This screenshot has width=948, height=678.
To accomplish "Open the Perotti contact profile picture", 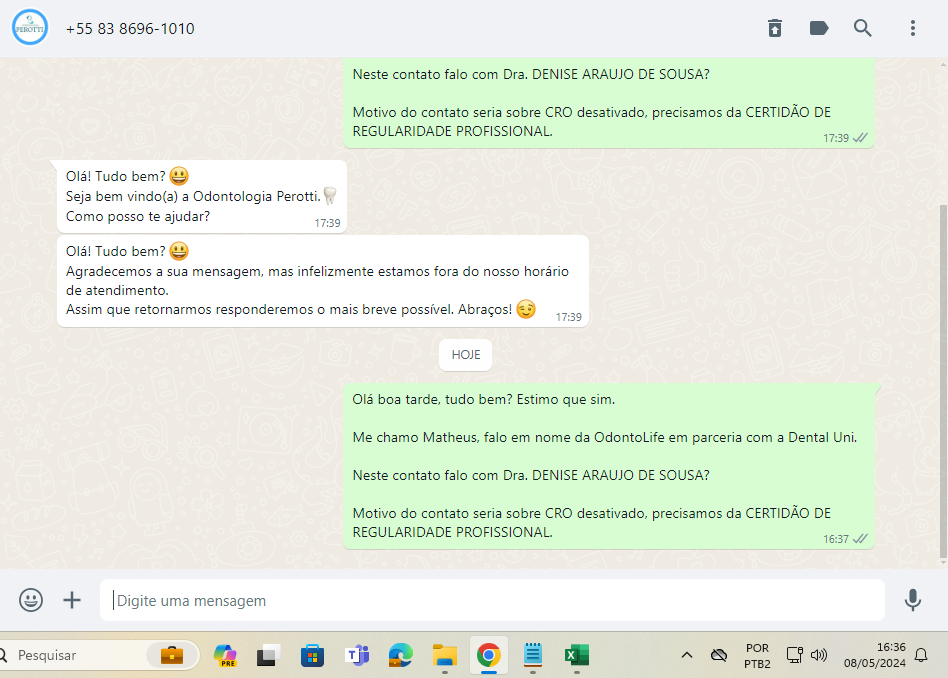I will coord(30,27).
